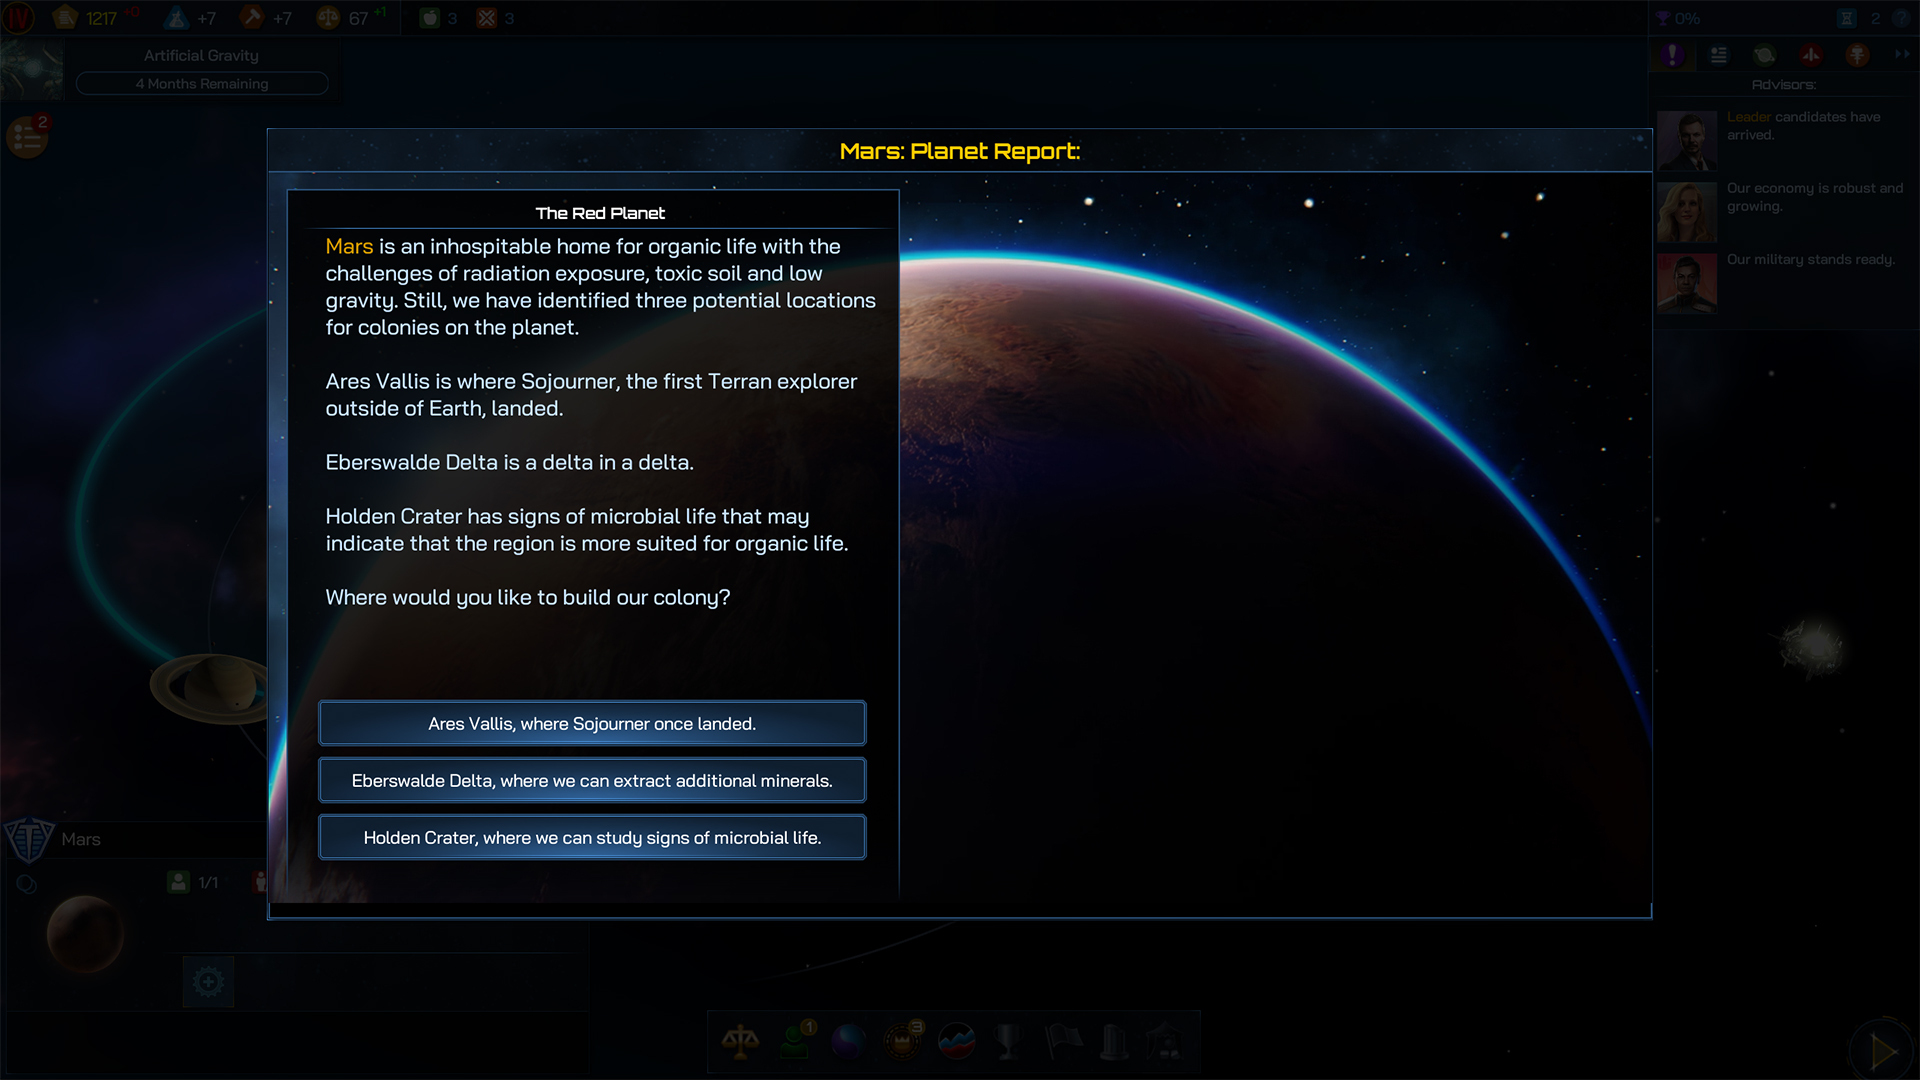Select Eberswalde Delta for extracting minerals
Screen dimensions: 1920x1080
click(x=592, y=780)
